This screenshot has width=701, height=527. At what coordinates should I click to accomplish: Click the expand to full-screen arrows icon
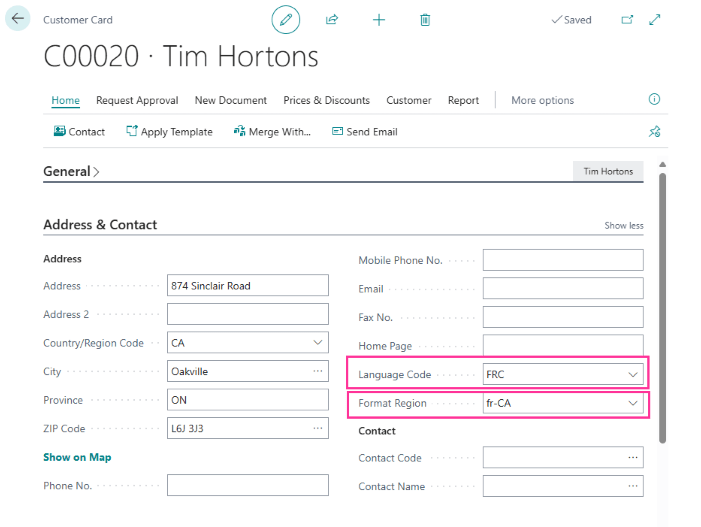point(655,20)
